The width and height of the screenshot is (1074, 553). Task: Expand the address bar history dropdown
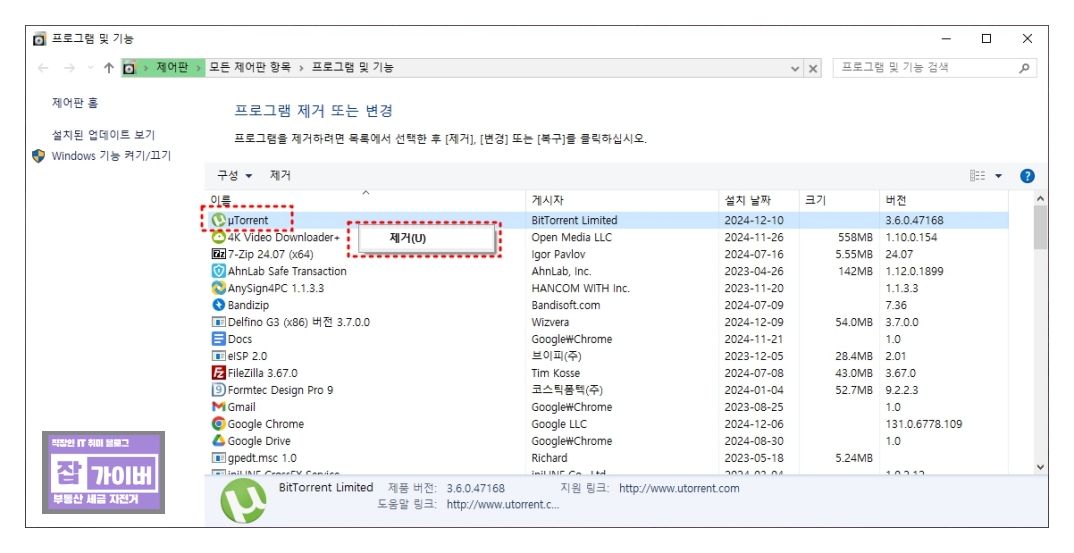click(x=795, y=69)
